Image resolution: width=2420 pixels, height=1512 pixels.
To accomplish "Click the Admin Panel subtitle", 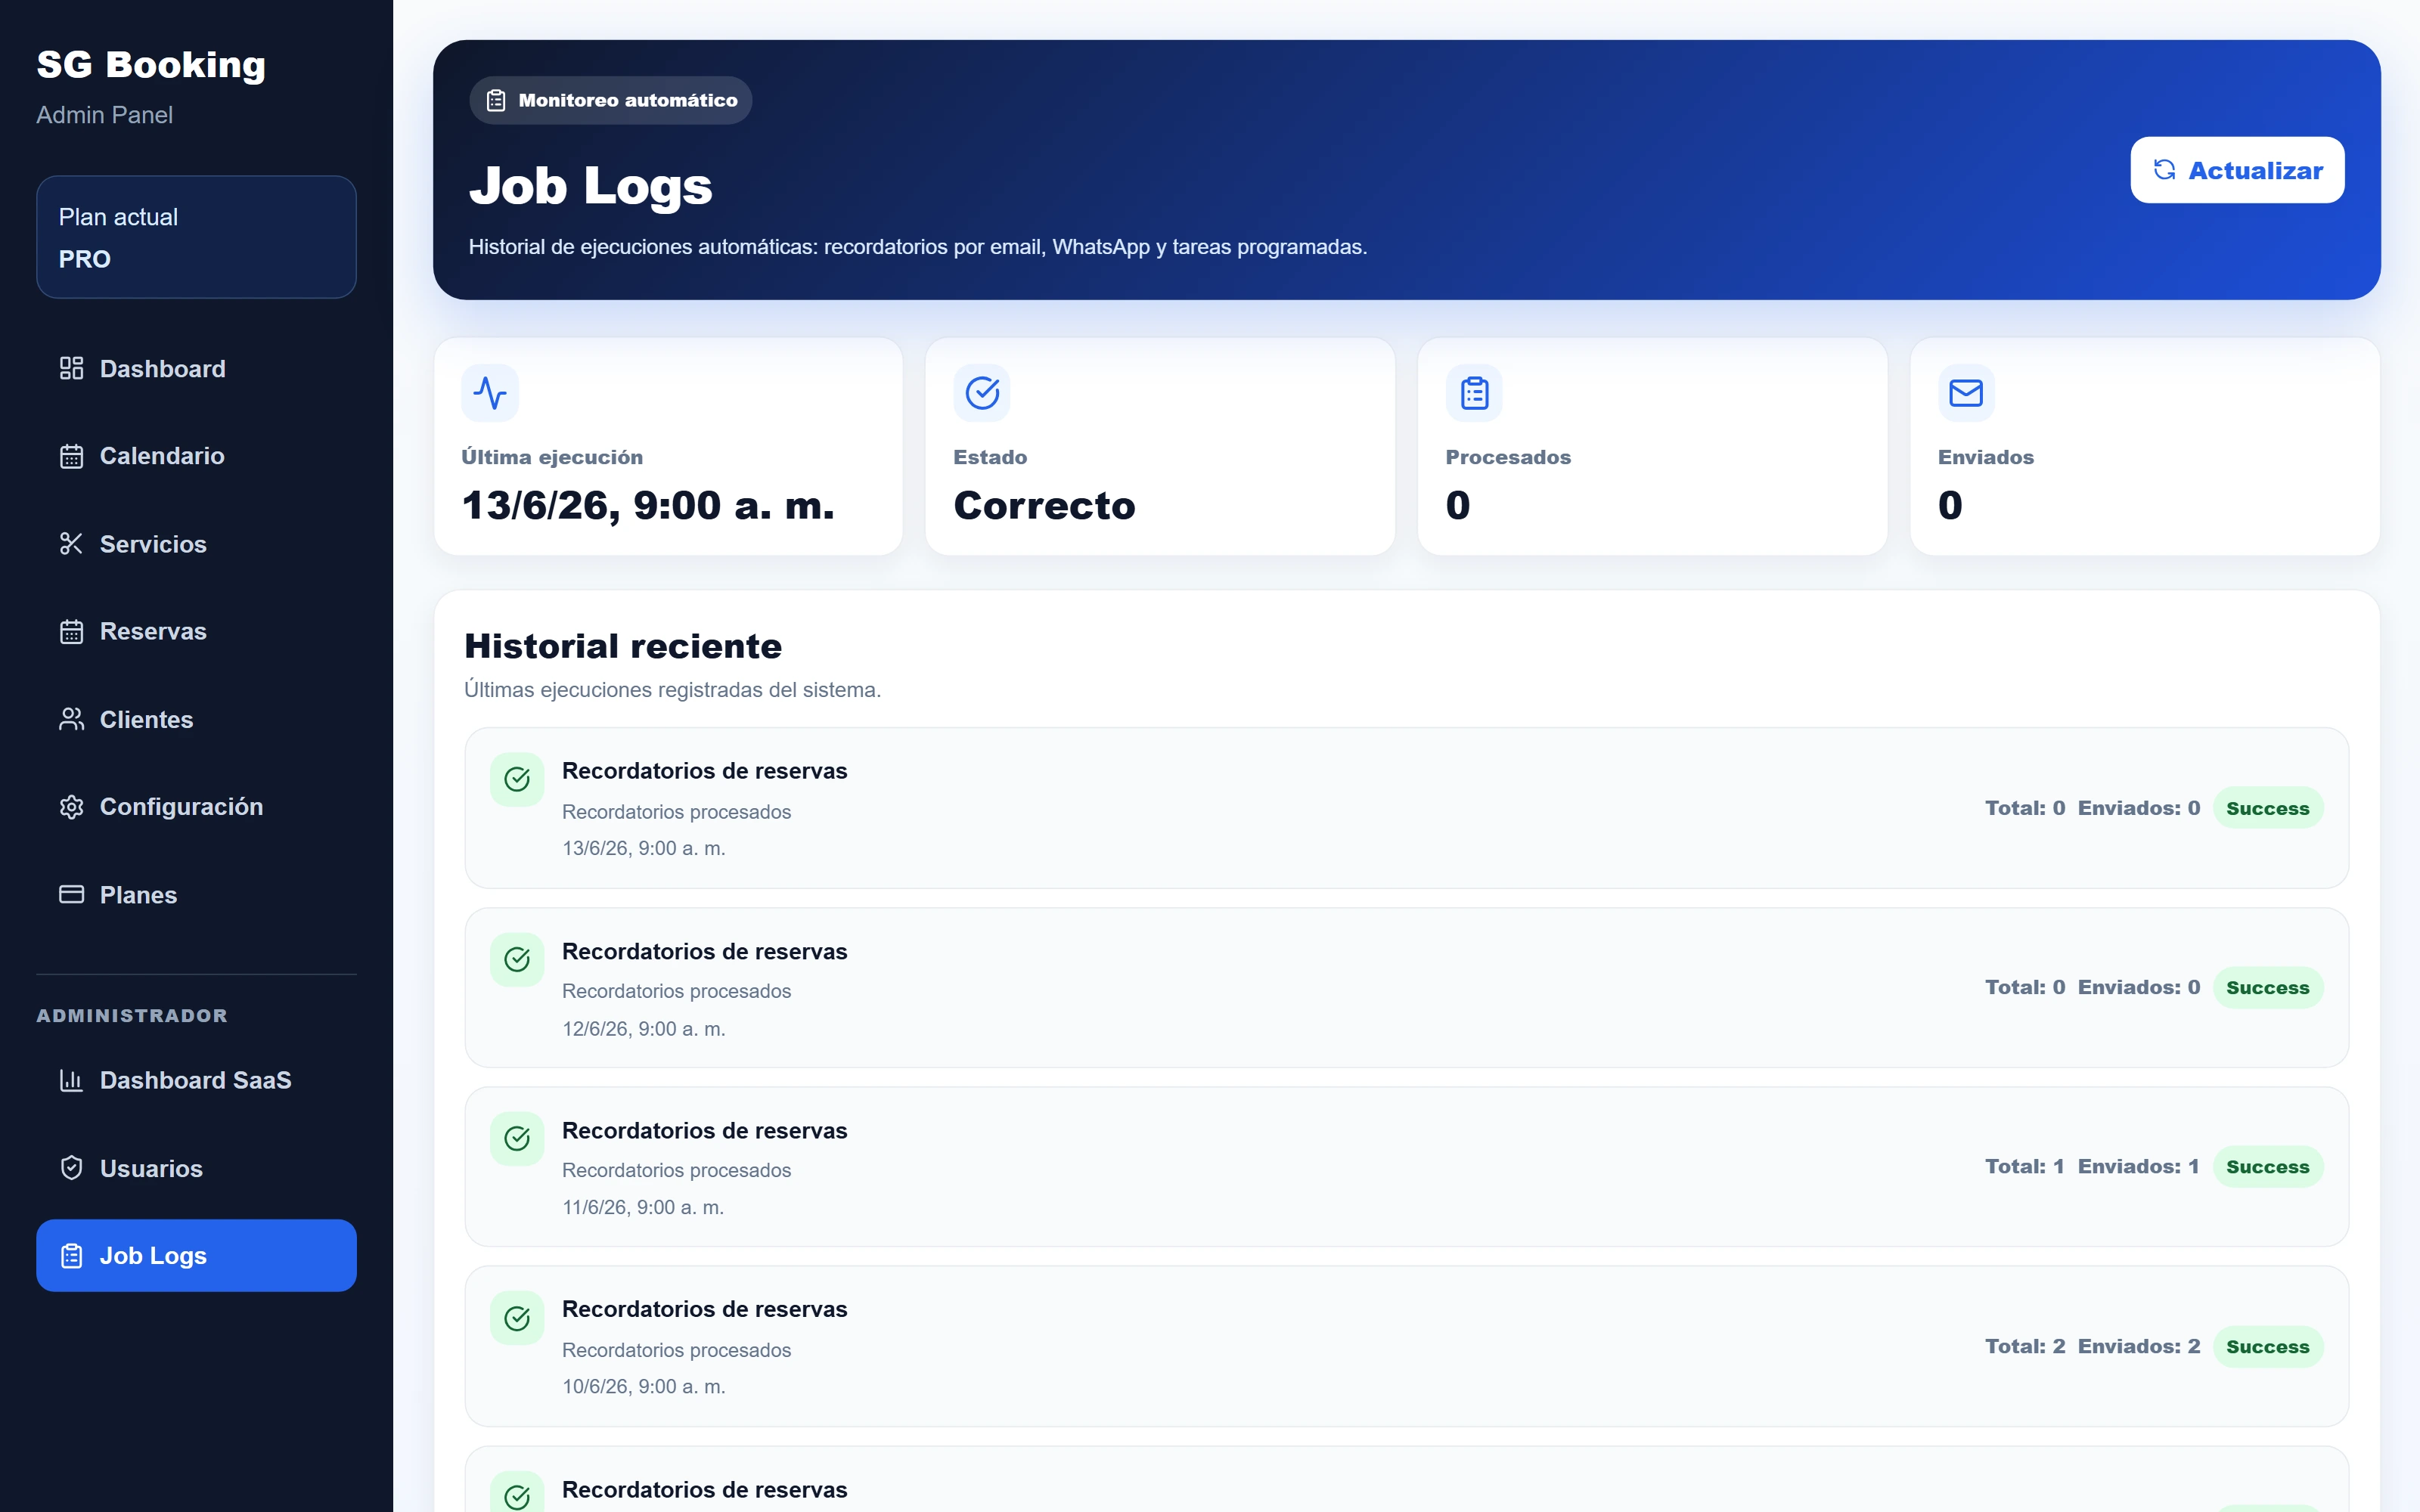I will tap(104, 115).
